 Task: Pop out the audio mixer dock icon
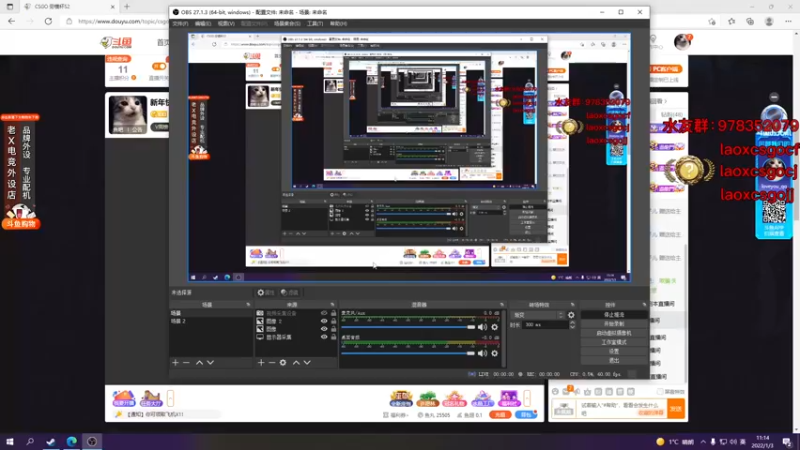tap(502, 305)
